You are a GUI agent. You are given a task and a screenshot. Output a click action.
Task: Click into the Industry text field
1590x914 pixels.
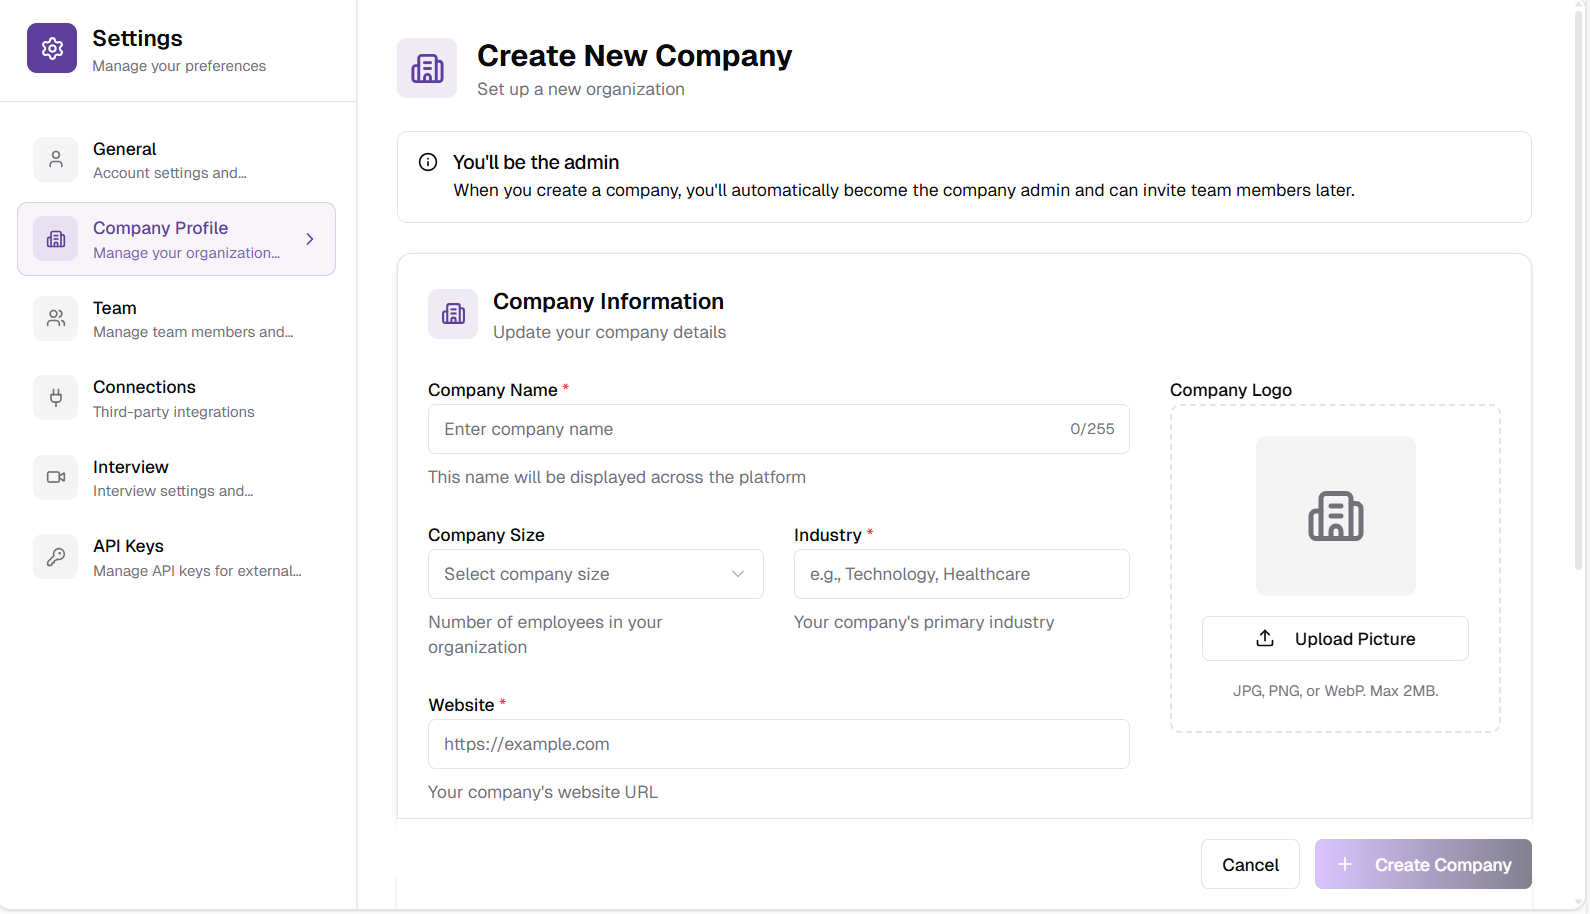[961, 574]
